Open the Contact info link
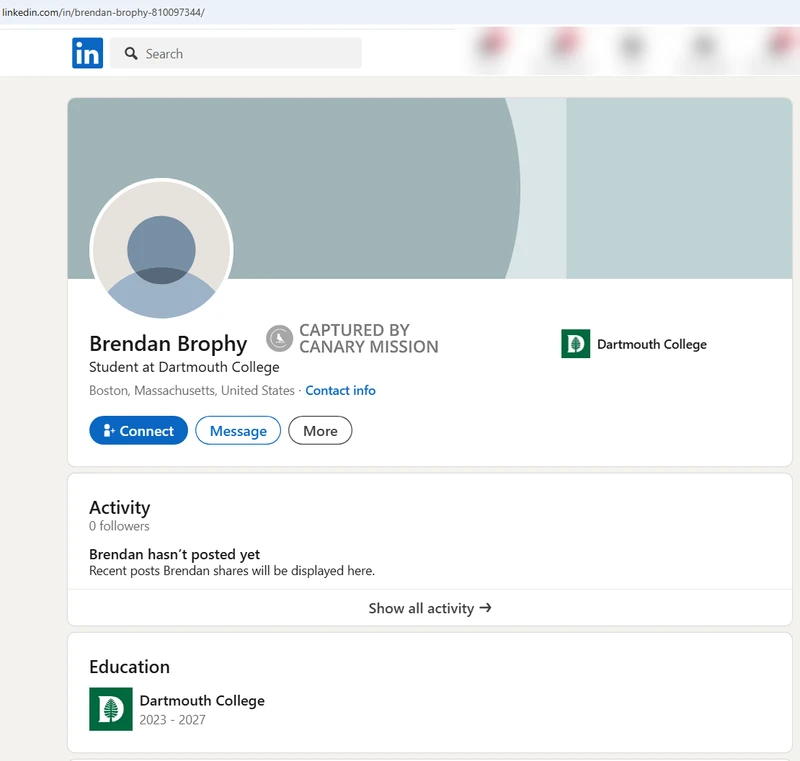 tap(340, 390)
